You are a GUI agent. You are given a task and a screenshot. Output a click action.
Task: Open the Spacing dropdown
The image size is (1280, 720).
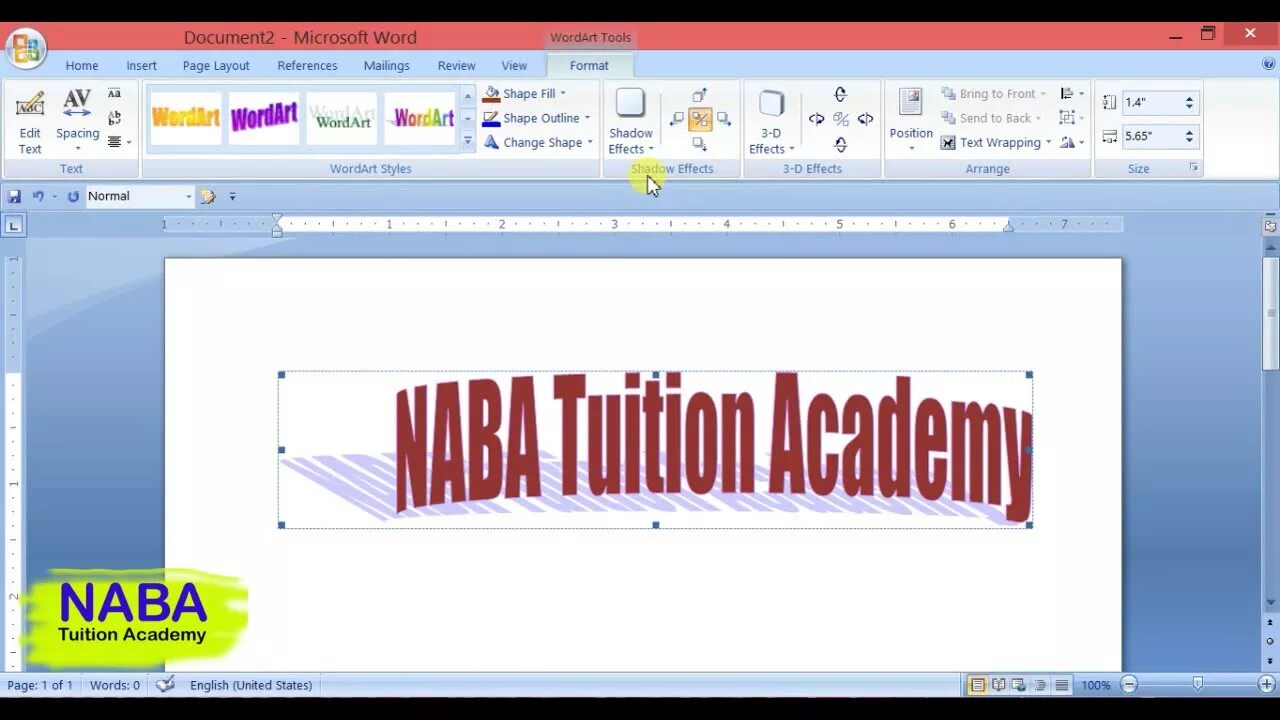click(77, 122)
